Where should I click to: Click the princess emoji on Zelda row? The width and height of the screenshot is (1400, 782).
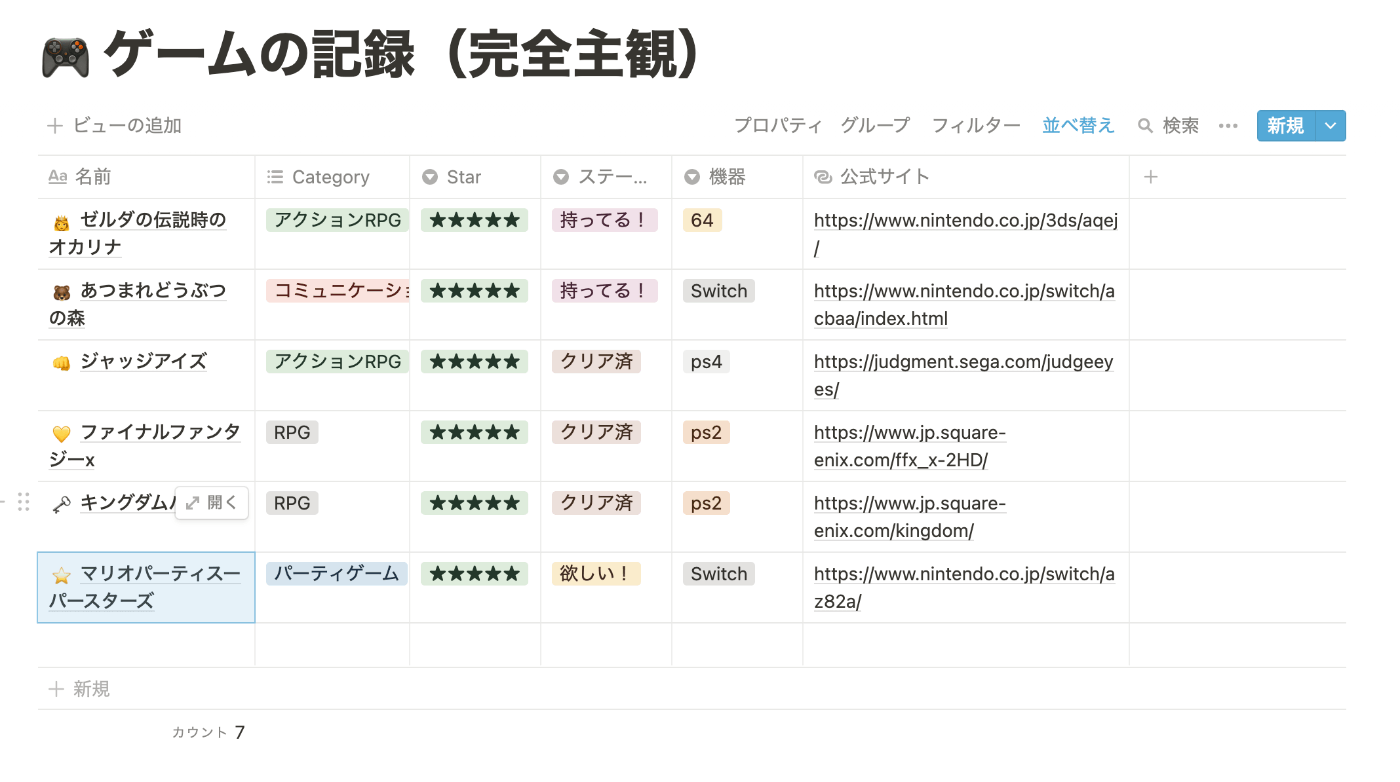pos(61,222)
